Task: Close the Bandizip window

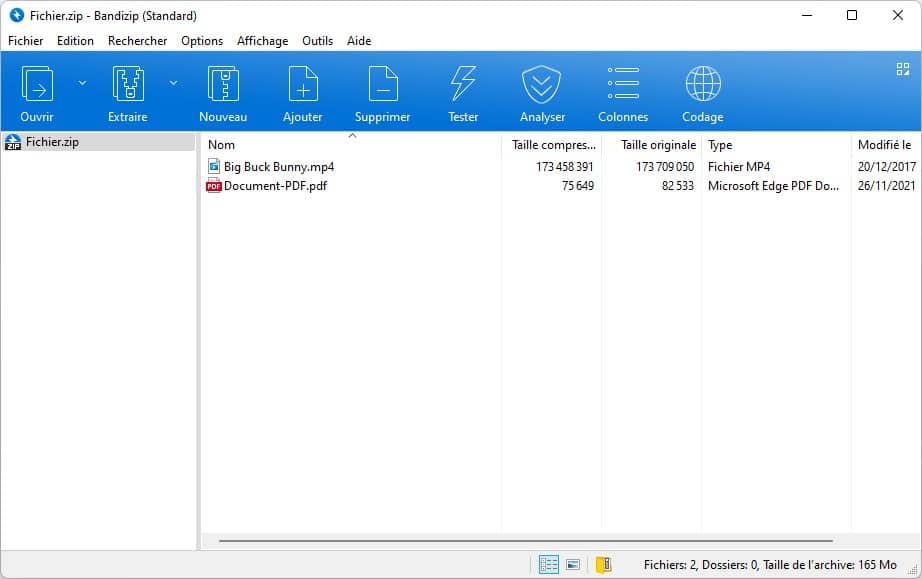Action: point(897,15)
